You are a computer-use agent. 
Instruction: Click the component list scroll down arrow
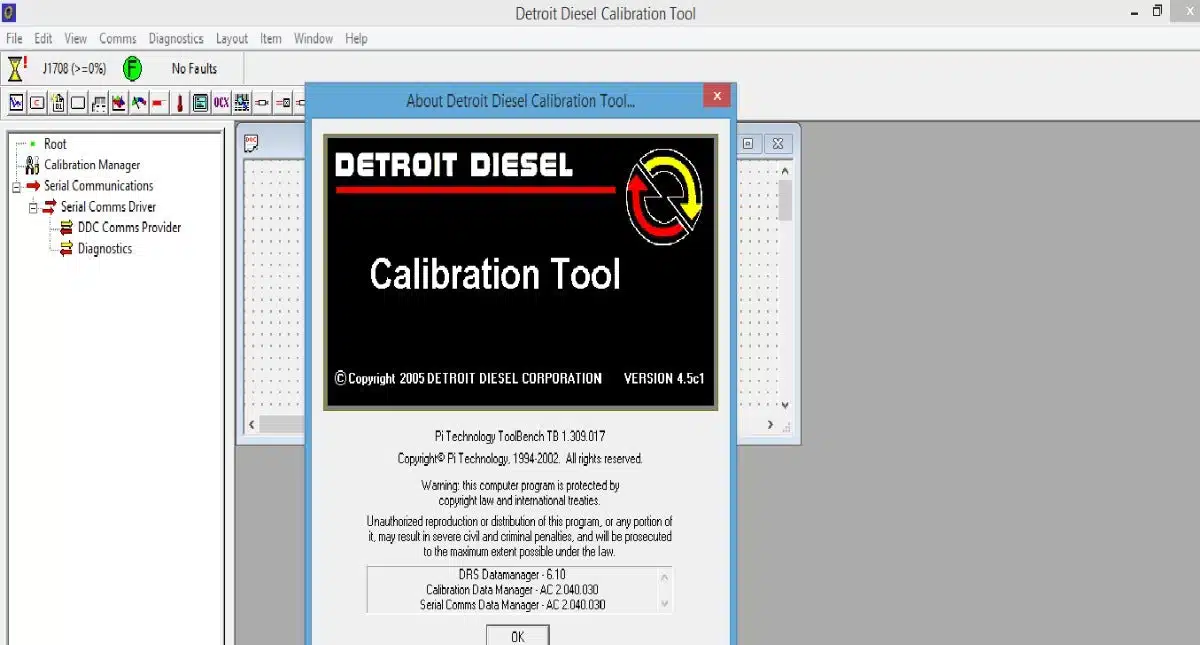664,604
